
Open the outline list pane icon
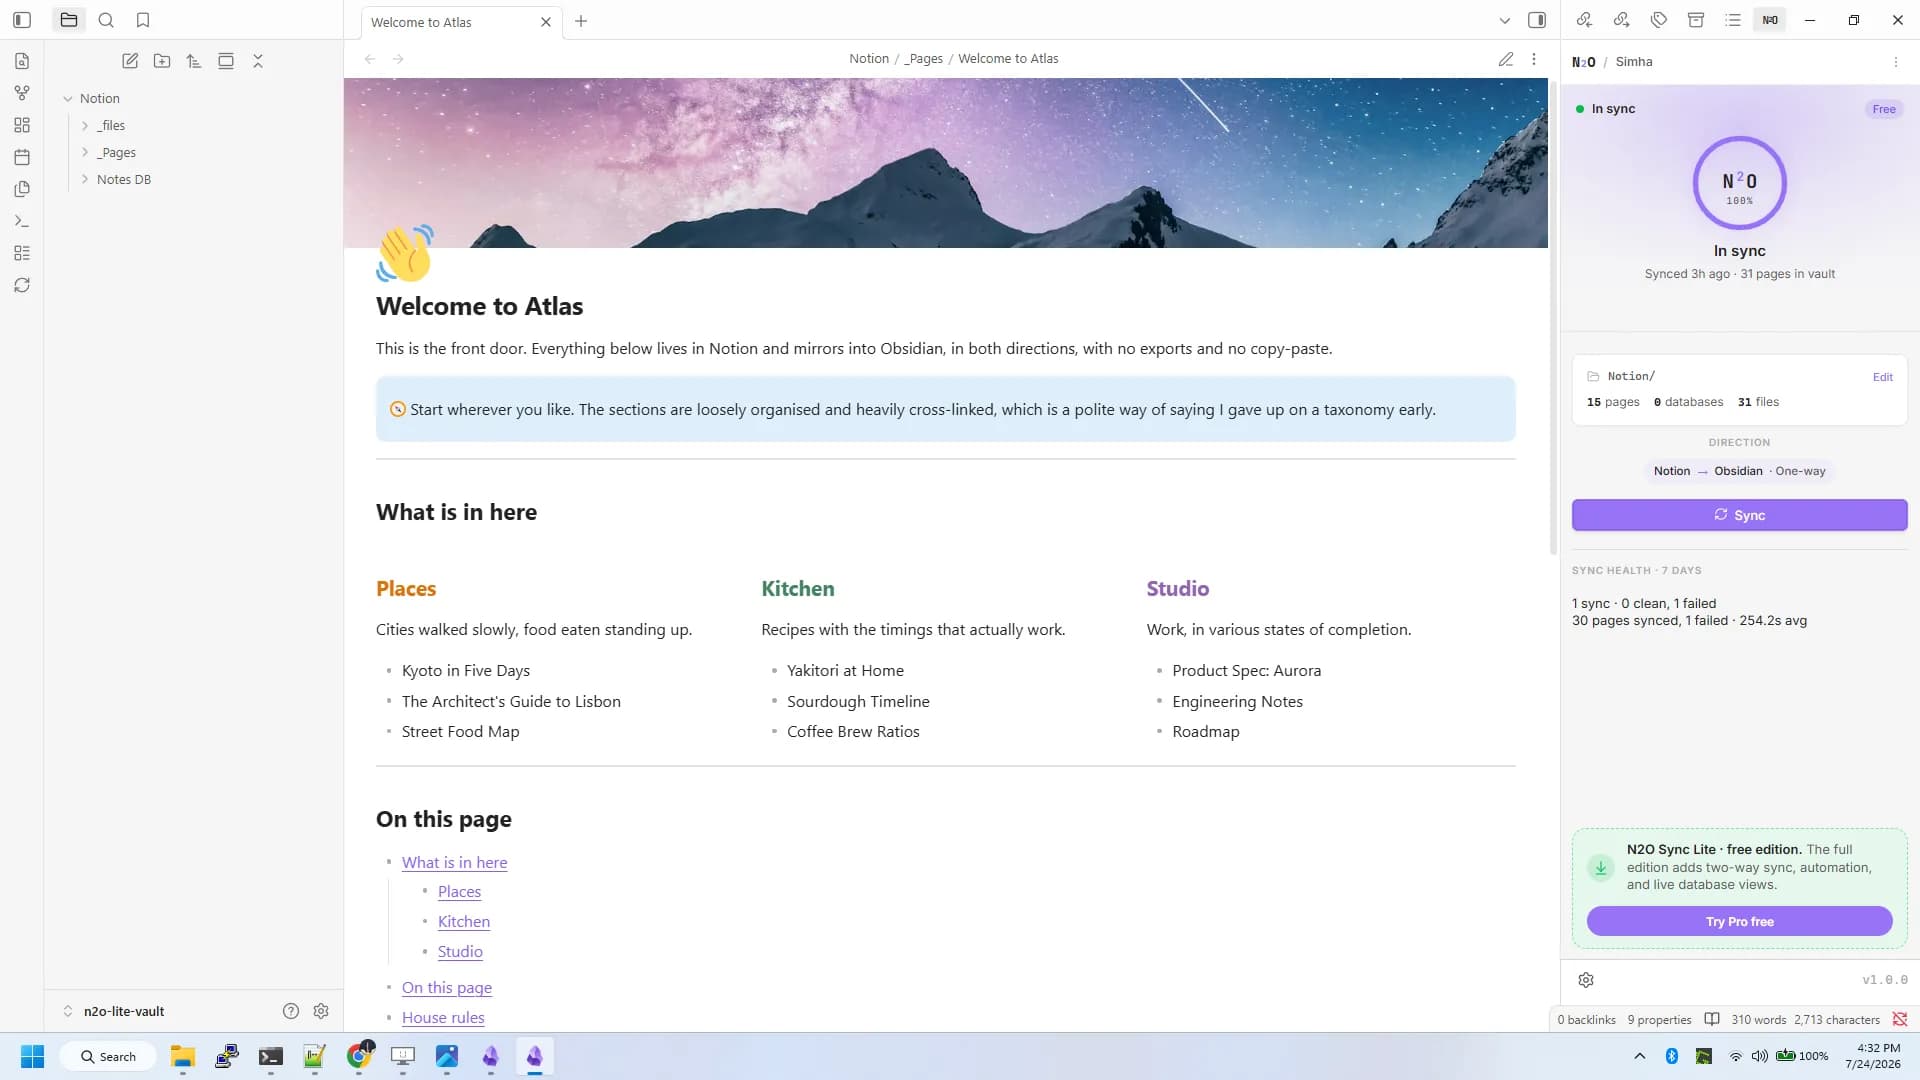point(1733,20)
